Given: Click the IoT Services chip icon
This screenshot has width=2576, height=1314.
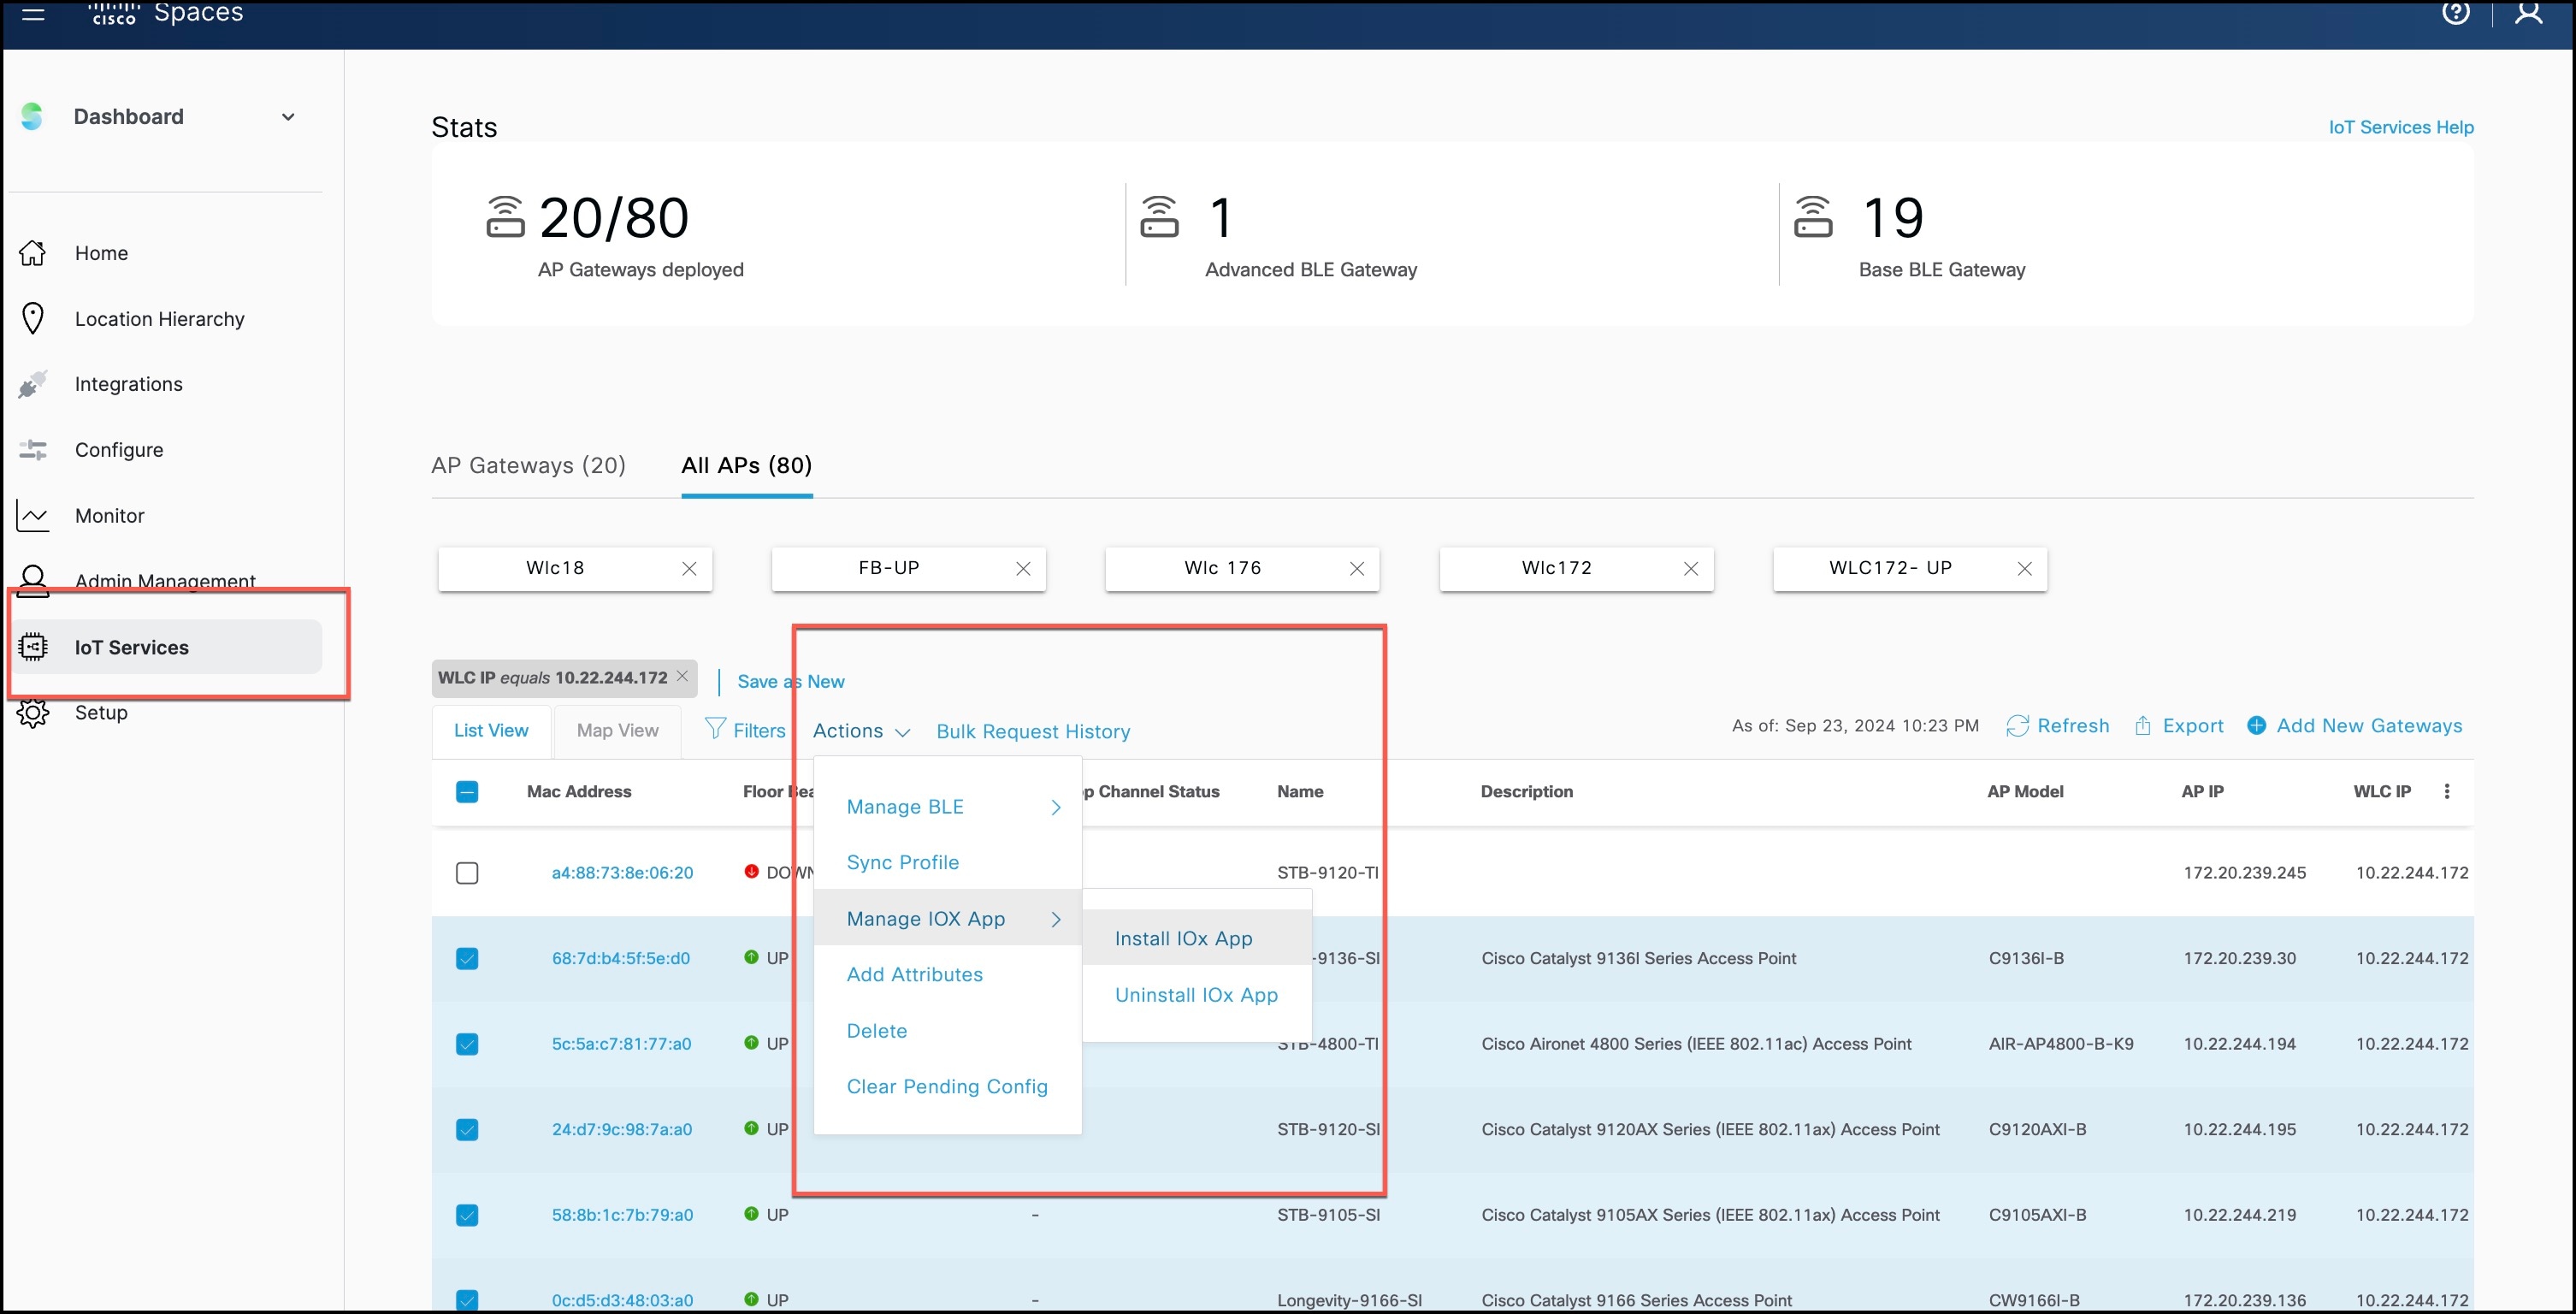Looking at the screenshot, I should tap(33, 647).
